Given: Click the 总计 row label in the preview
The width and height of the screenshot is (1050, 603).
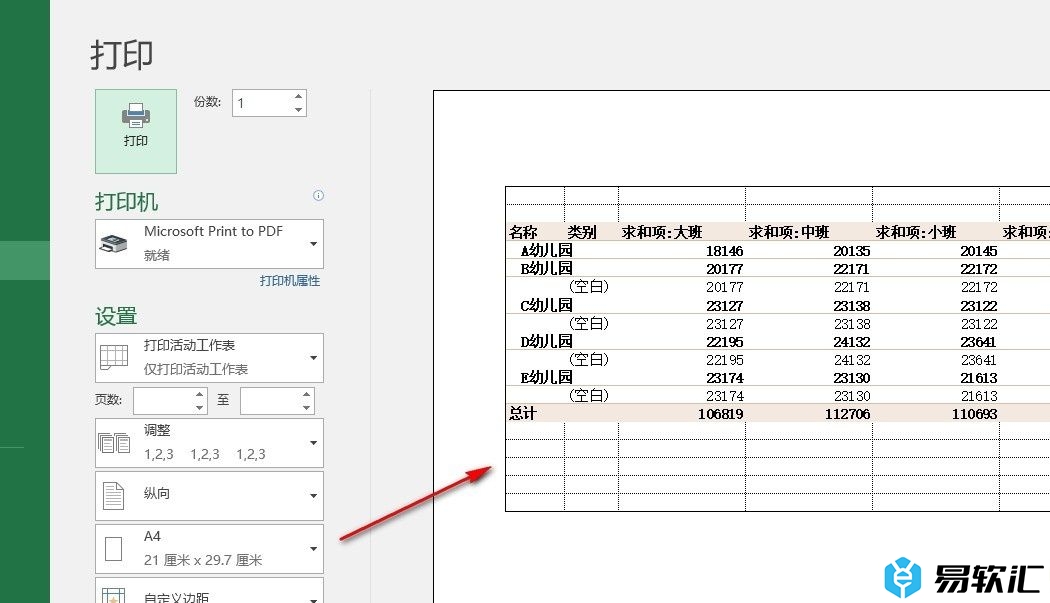Looking at the screenshot, I should 522,413.
